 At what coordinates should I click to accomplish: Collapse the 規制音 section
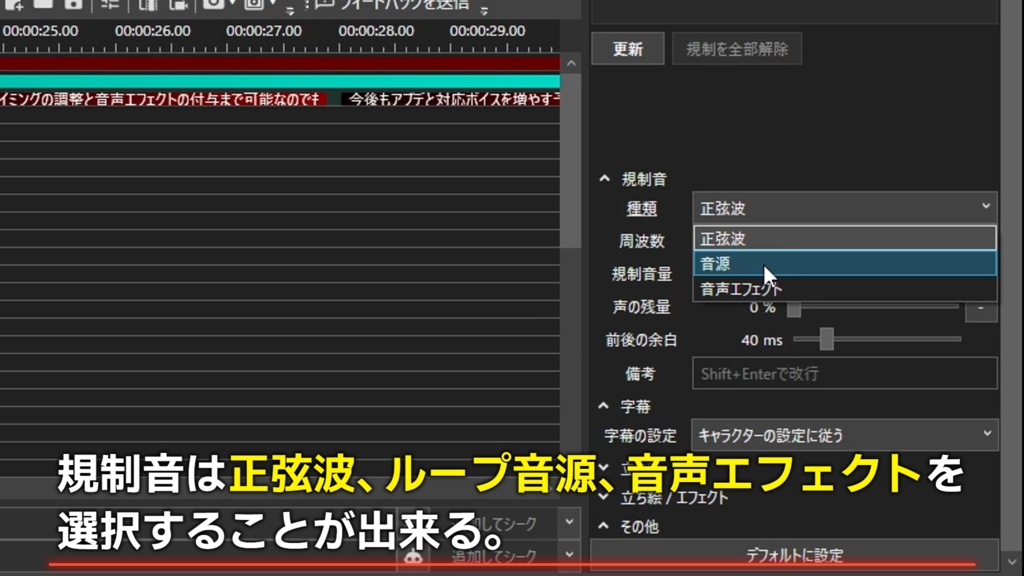(605, 178)
